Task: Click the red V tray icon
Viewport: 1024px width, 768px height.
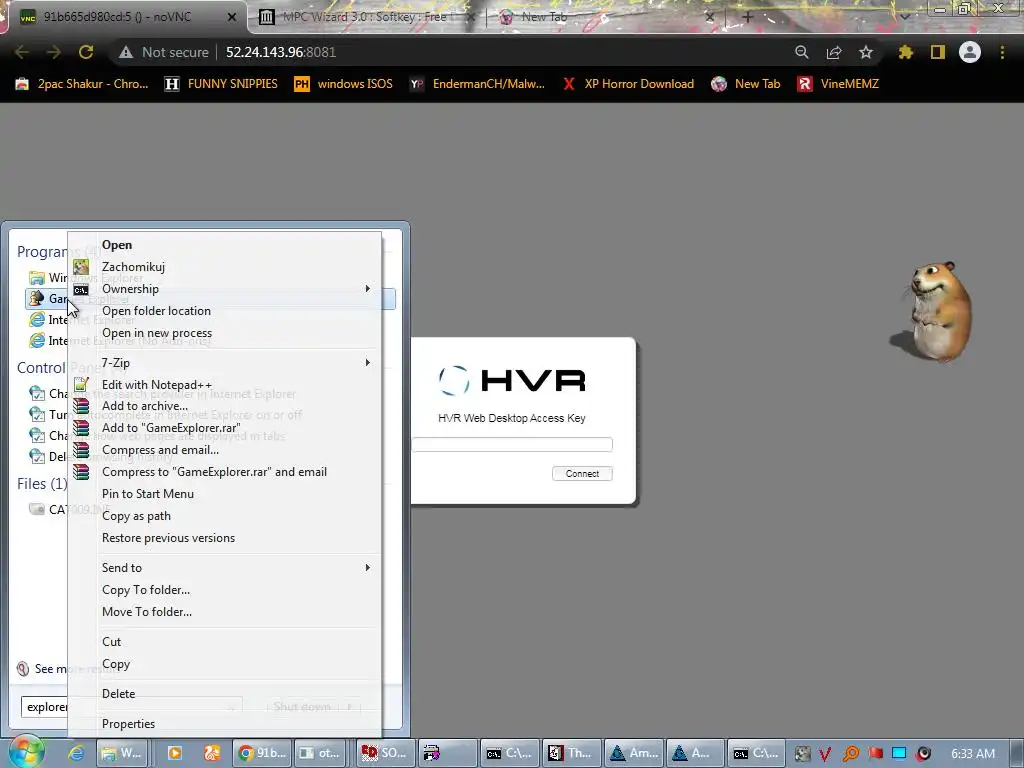Action: coord(825,754)
